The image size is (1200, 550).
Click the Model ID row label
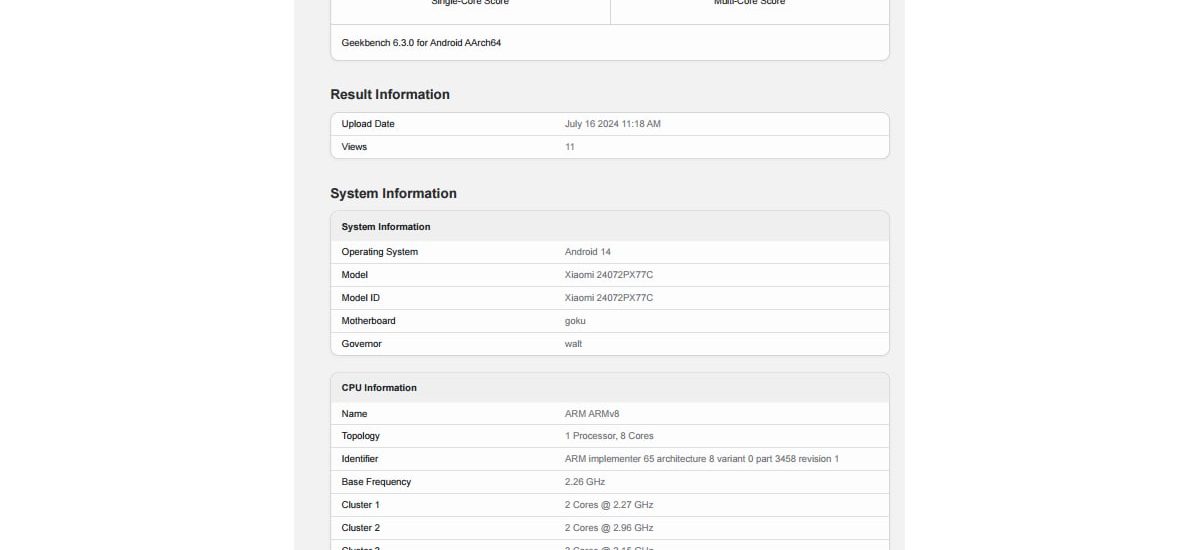360,298
